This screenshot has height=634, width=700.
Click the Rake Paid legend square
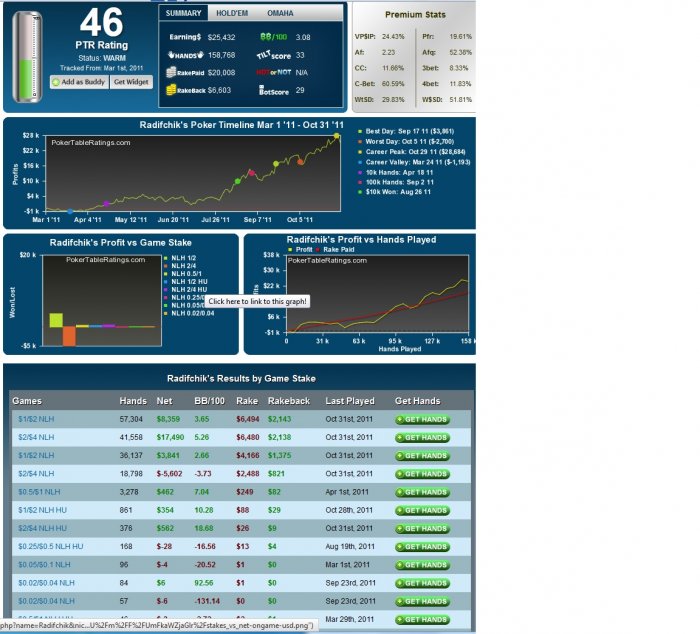pyautogui.click(x=318, y=250)
